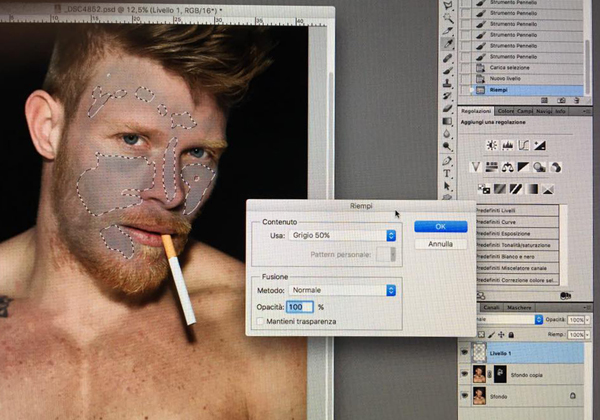Open the layer Riemp fill slider arrow

point(587,335)
